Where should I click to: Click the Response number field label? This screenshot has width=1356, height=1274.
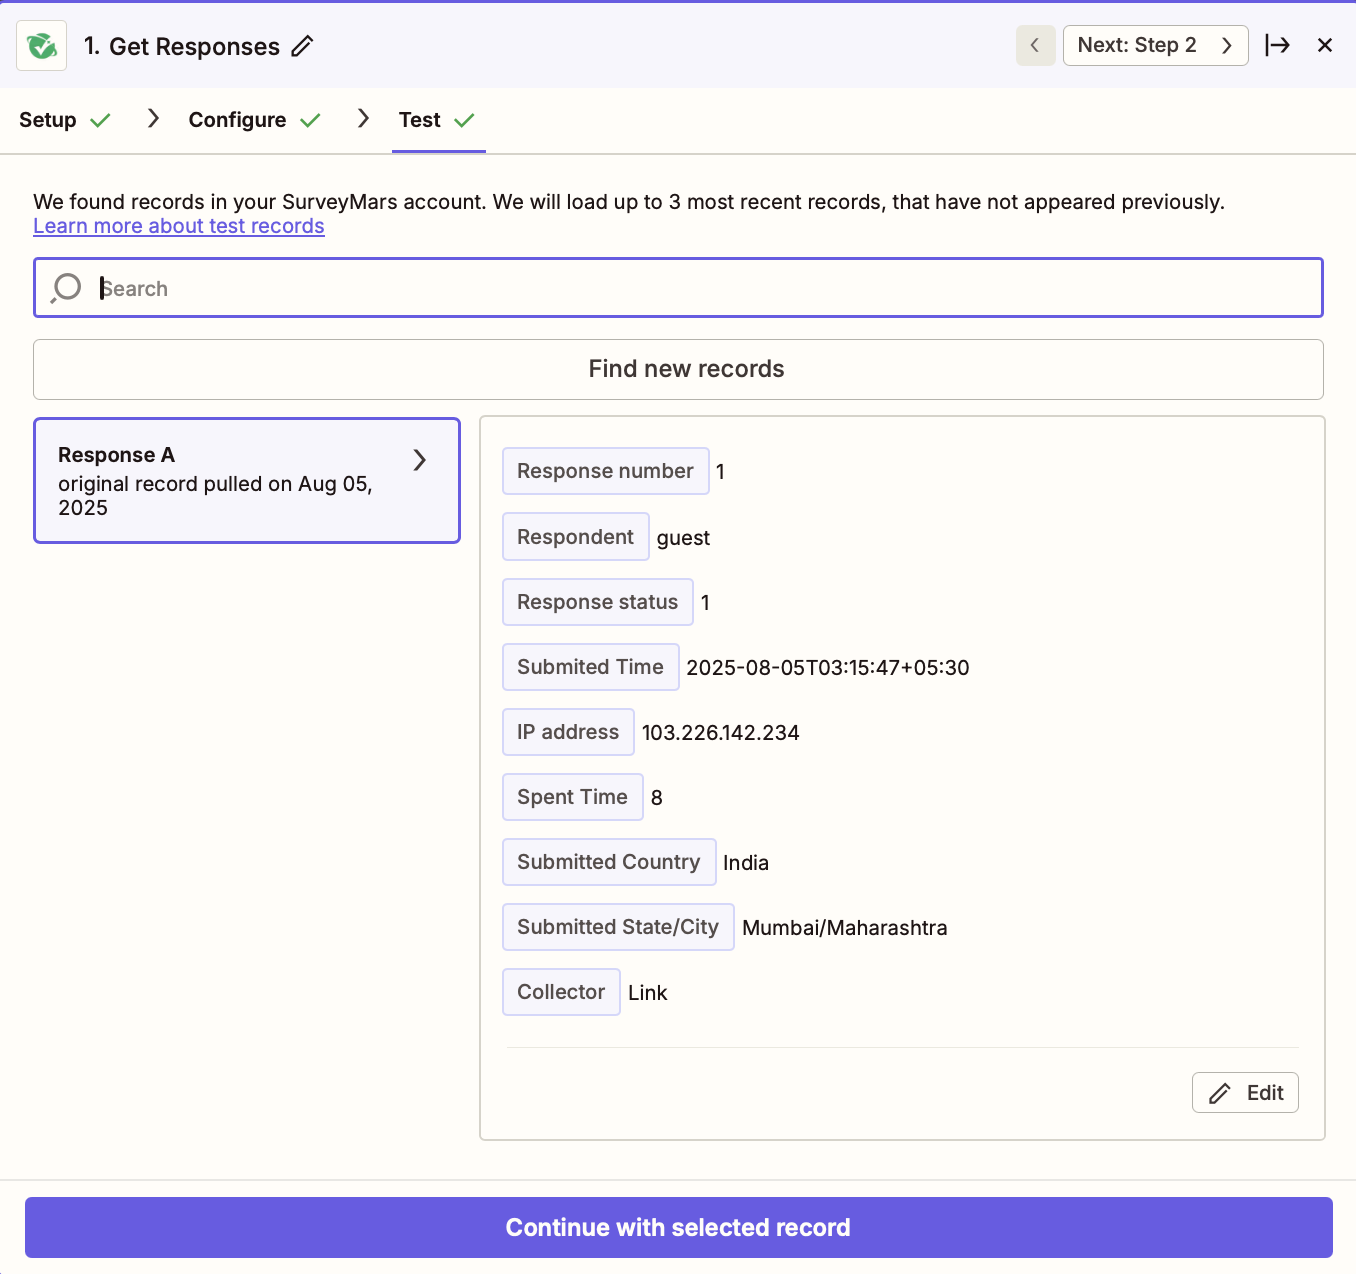coord(606,471)
